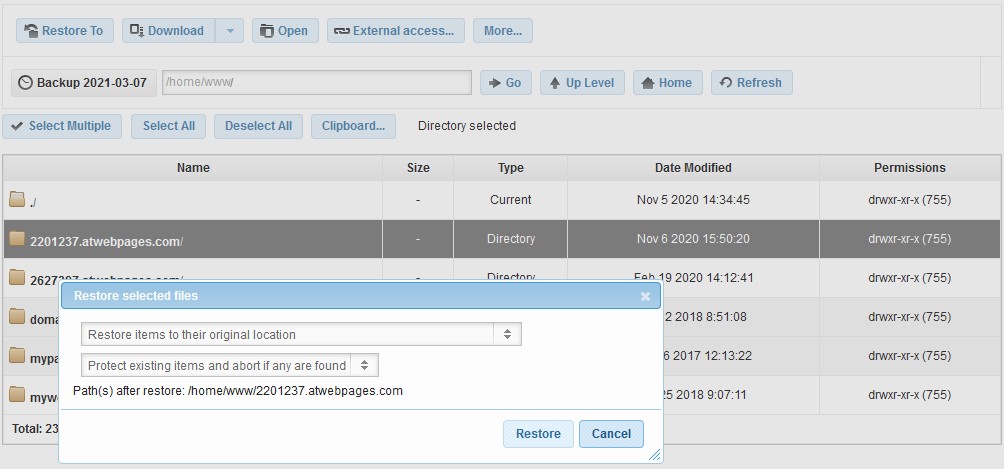
Task: Close the Restore selected files dialog
Action: (x=645, y=296)
